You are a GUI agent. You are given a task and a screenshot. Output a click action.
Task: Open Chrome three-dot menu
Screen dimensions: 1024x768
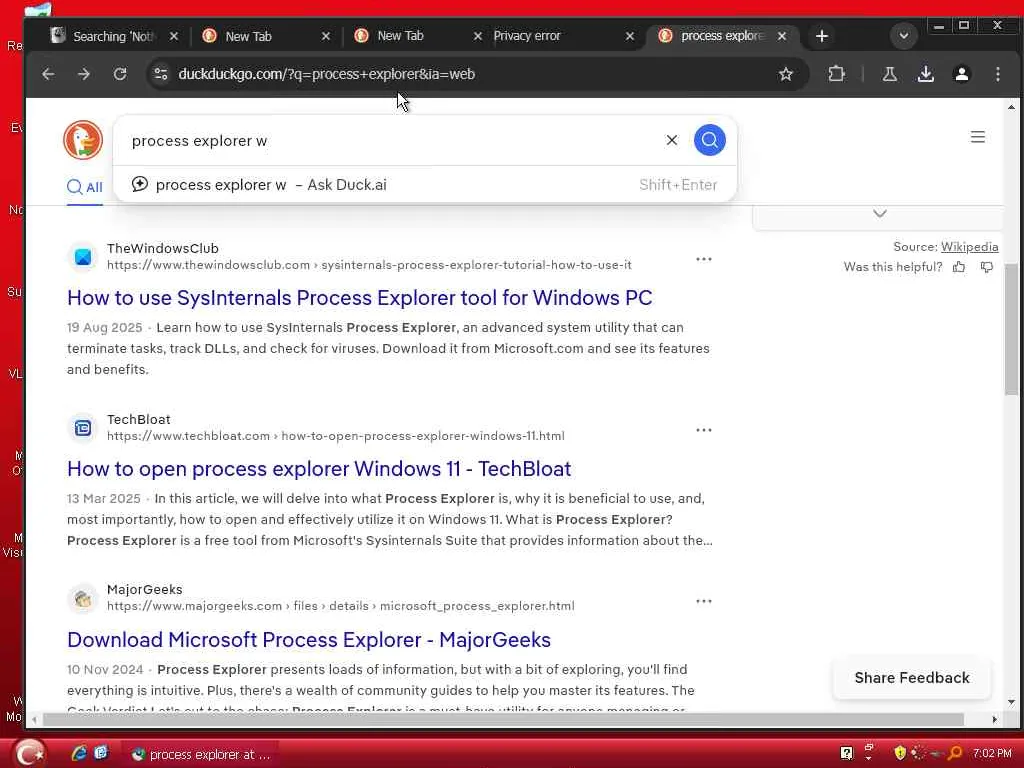(997, 74)
